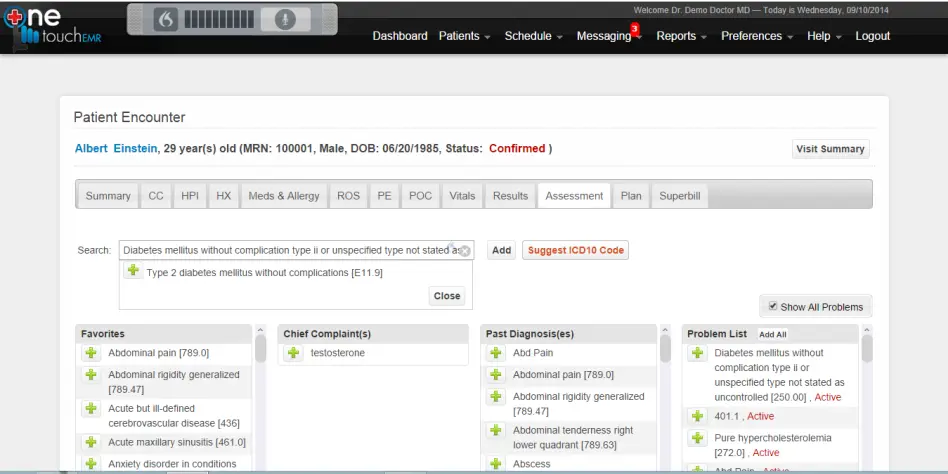The image size is (948, 474).
Task: Select the ROS tab
Action: (x=348, y=196)
